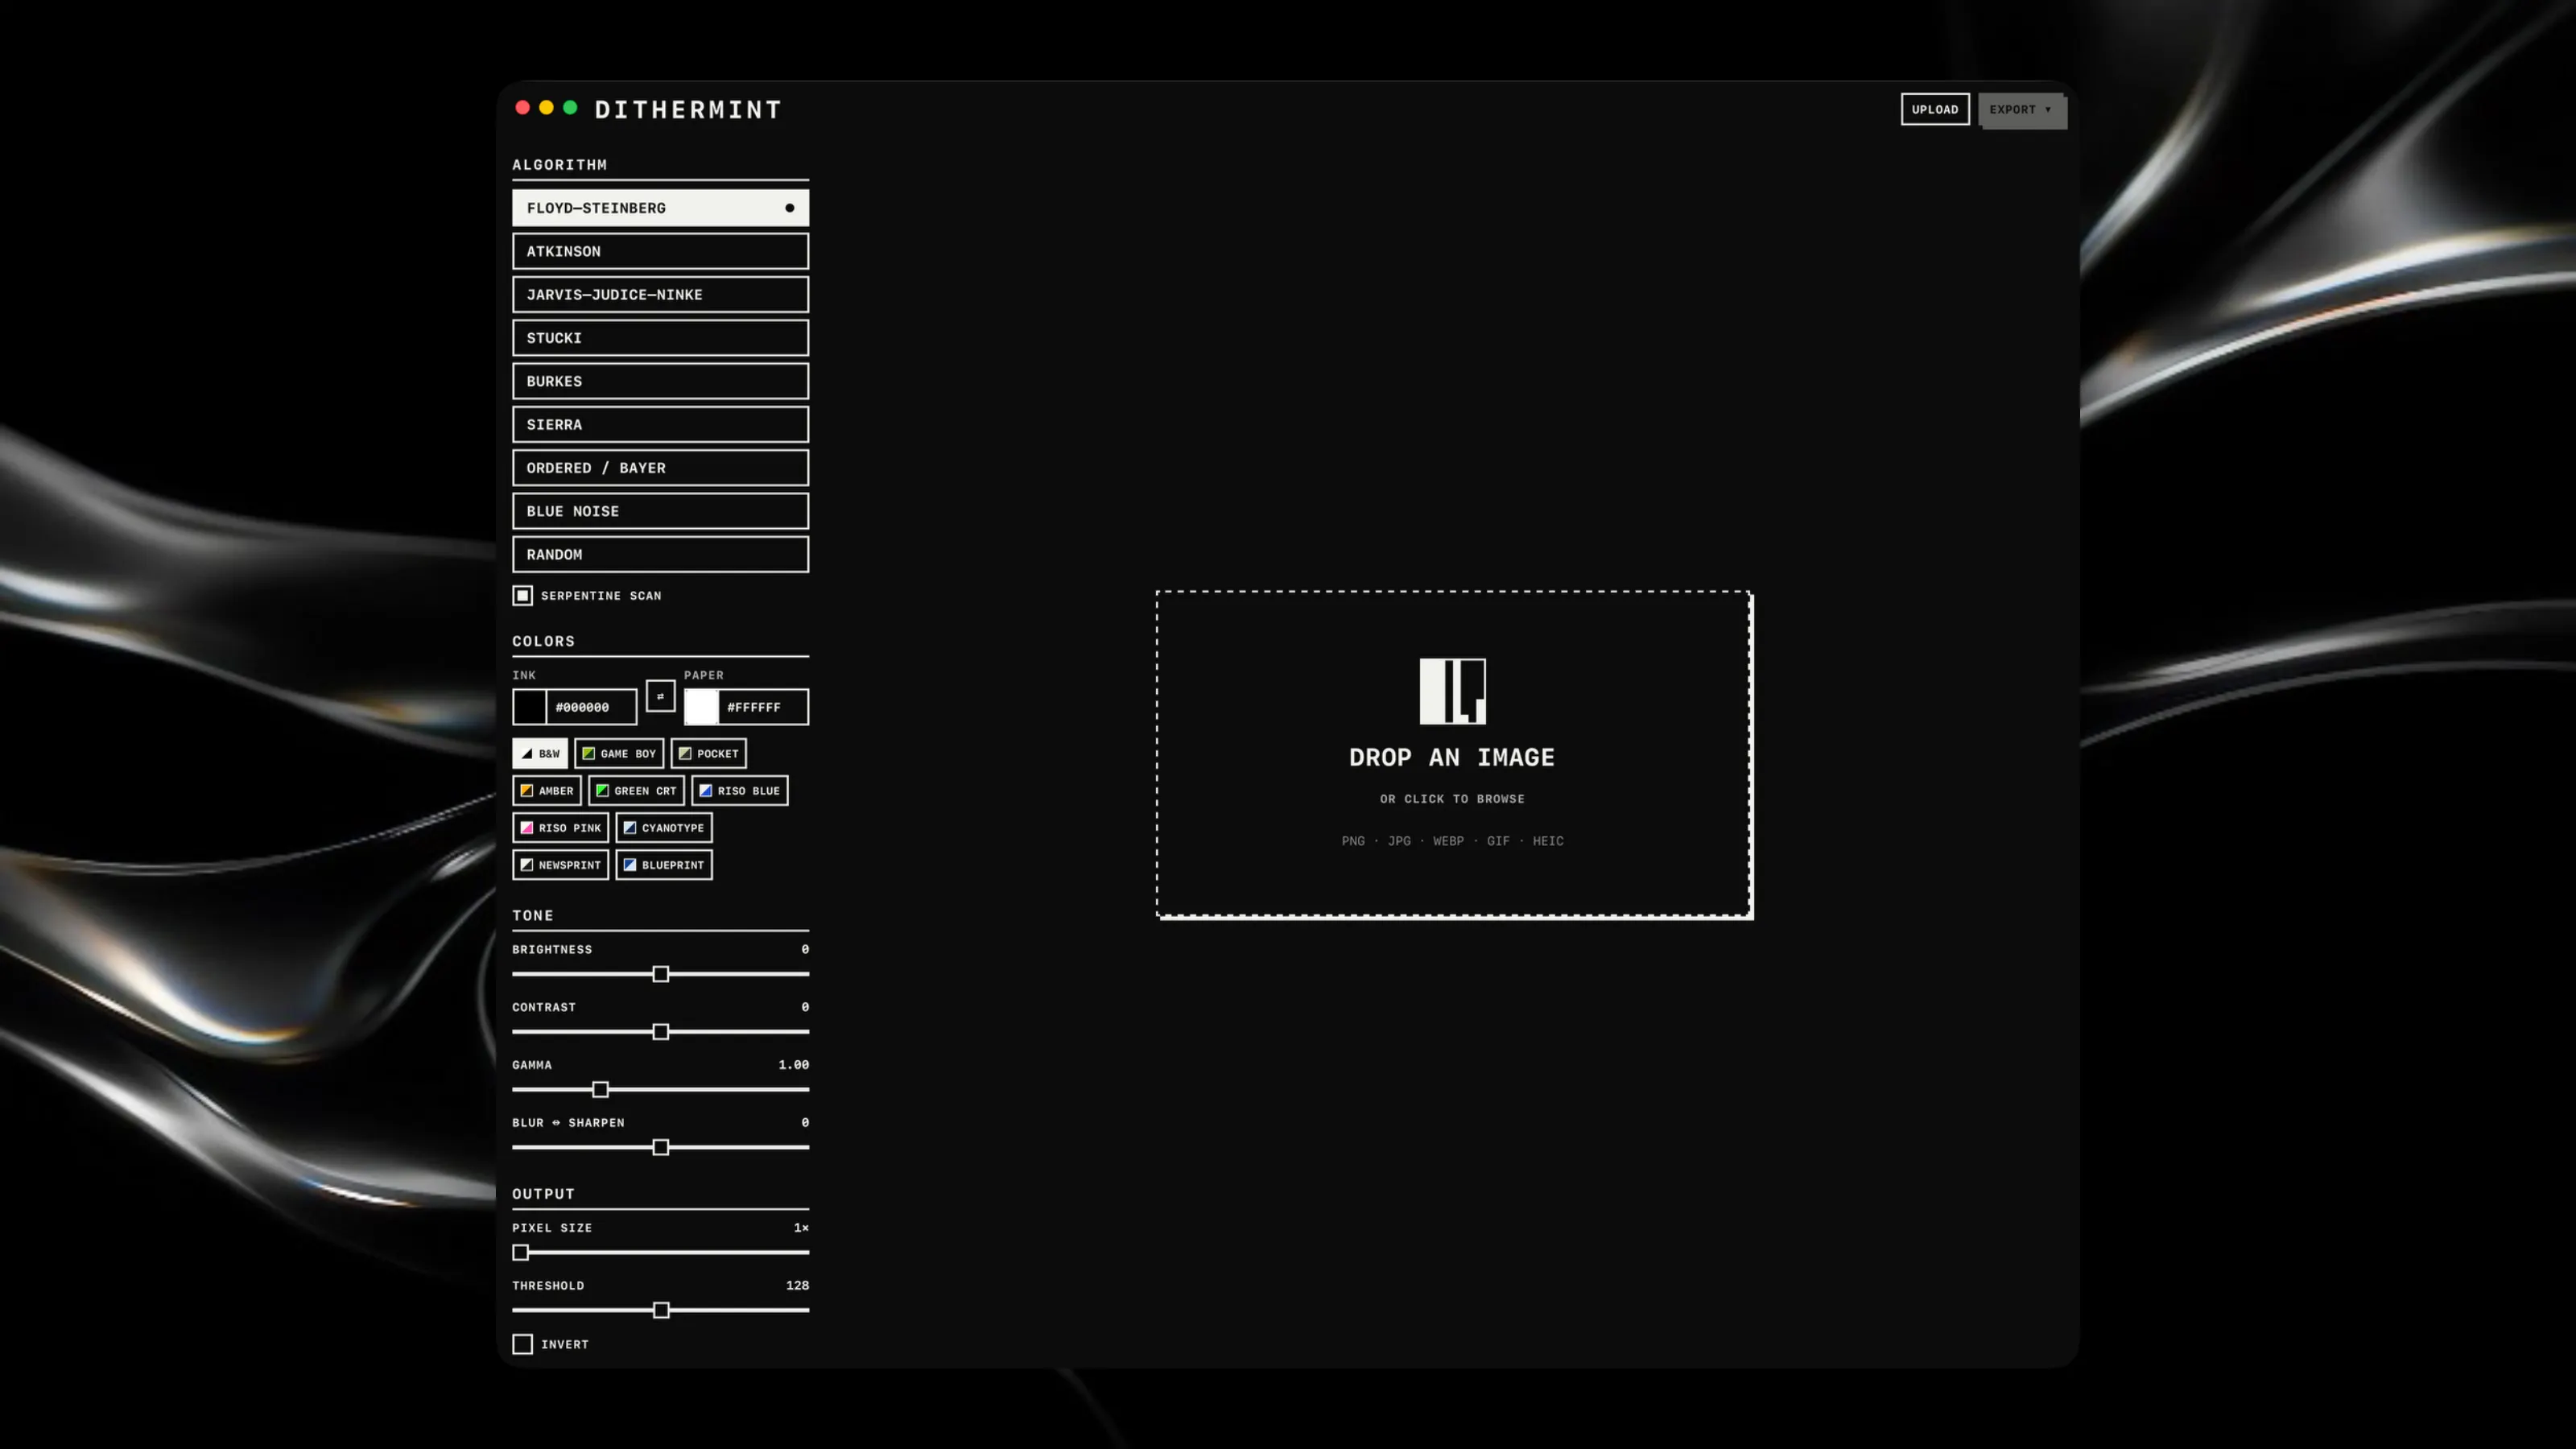Screen dimensions: 2576x1449
Task: Click the Threshold slider handle
Action: pyautogui.click(x=661, y=1310)
